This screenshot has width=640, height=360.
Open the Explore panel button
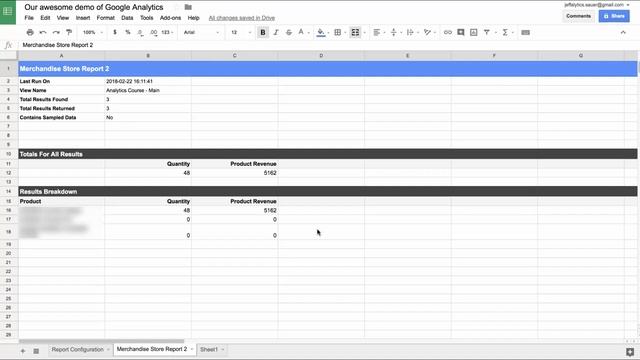coord(630,351)
